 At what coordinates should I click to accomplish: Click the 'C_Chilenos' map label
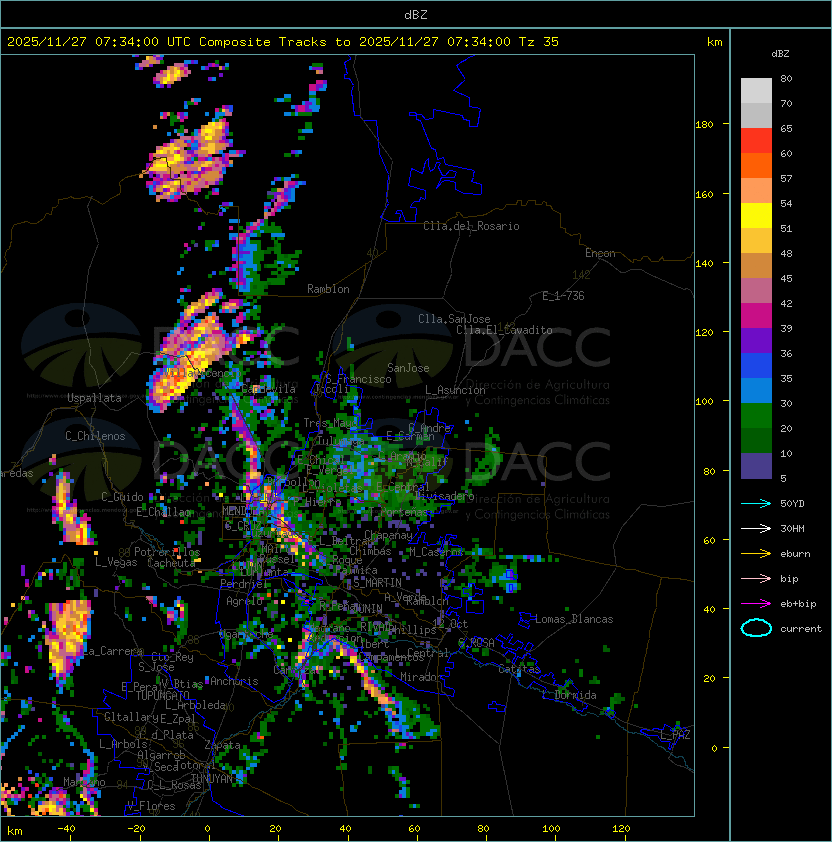pos(95,436)
